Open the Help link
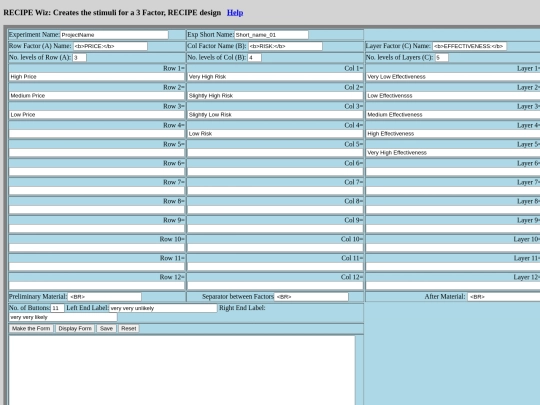The height and width of the screenshot is (405, 540). point(235,13)
